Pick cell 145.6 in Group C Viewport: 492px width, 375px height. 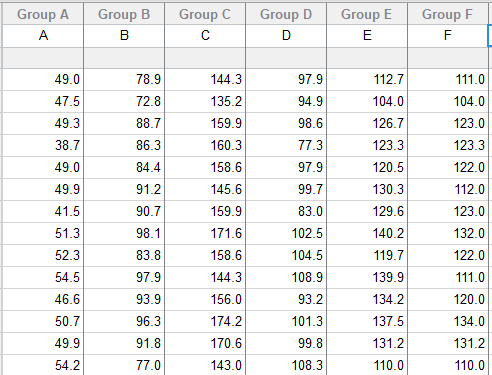click(205, 189)
